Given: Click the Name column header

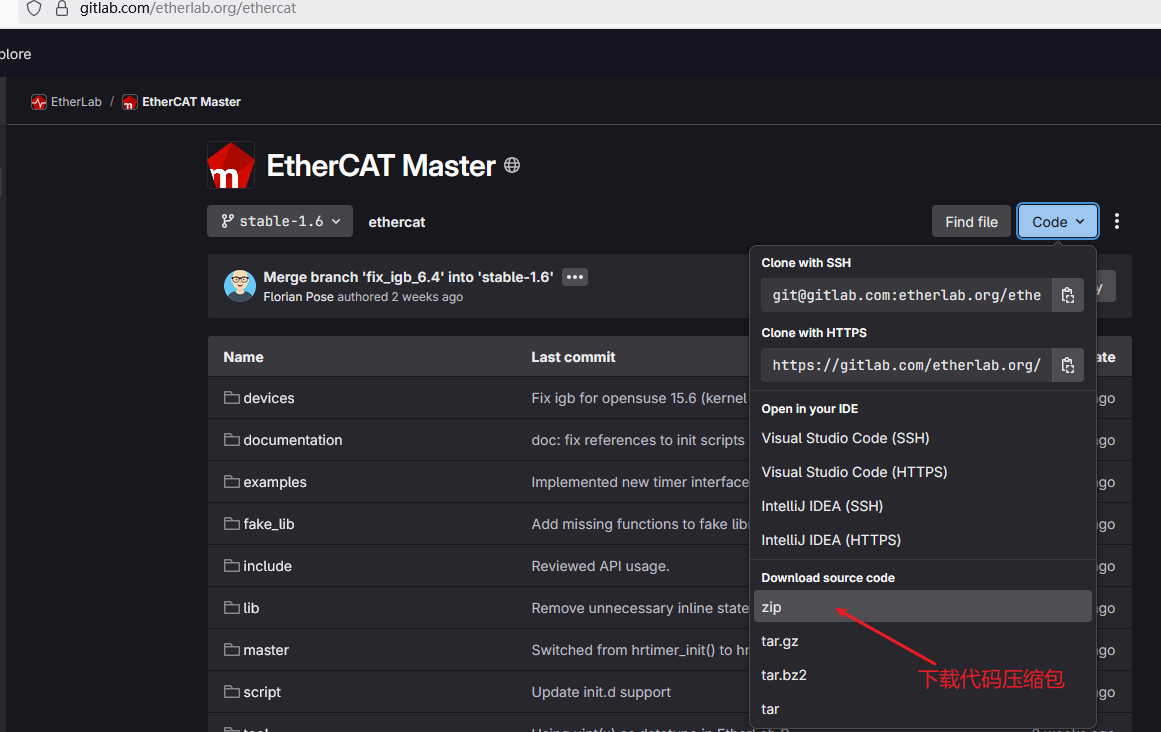Looking at the screenshot, I should pyautogui.click(x=244, y=357).
